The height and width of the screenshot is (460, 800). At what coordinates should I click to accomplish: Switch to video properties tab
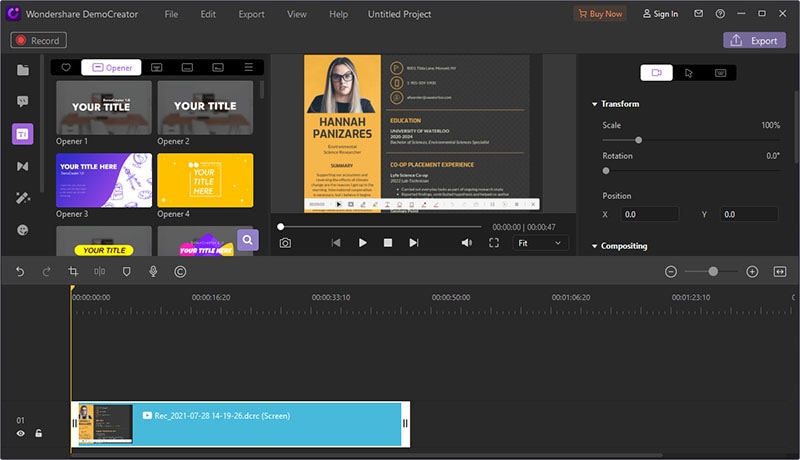pyautogui.click(x=656, y=72)
